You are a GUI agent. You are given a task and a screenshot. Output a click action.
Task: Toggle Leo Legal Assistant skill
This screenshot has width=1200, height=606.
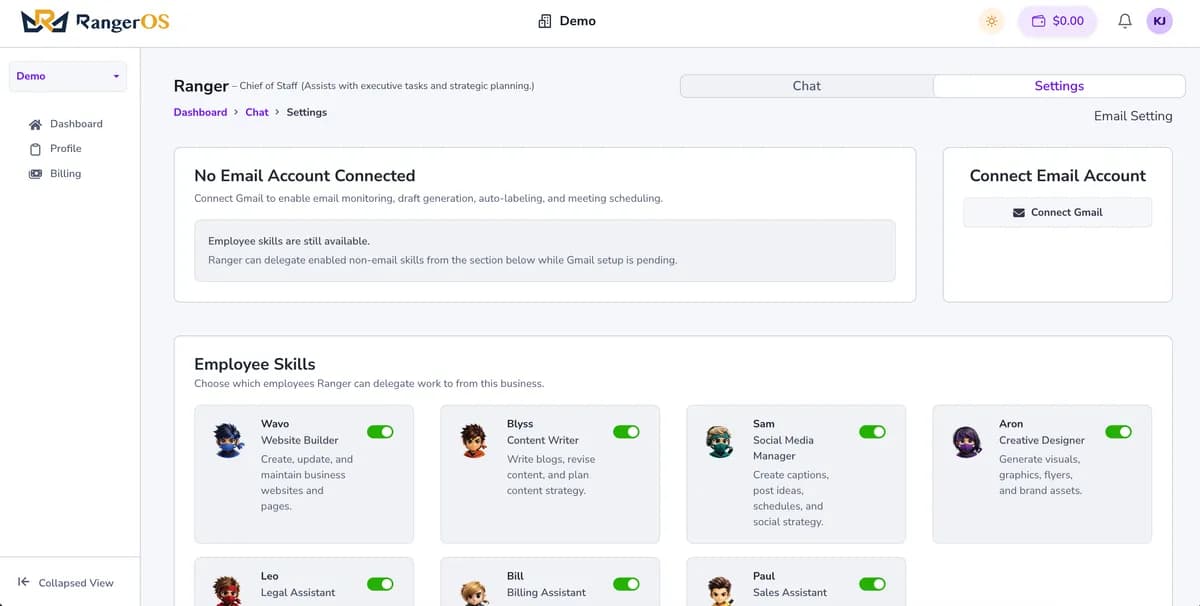click(380, 584)
